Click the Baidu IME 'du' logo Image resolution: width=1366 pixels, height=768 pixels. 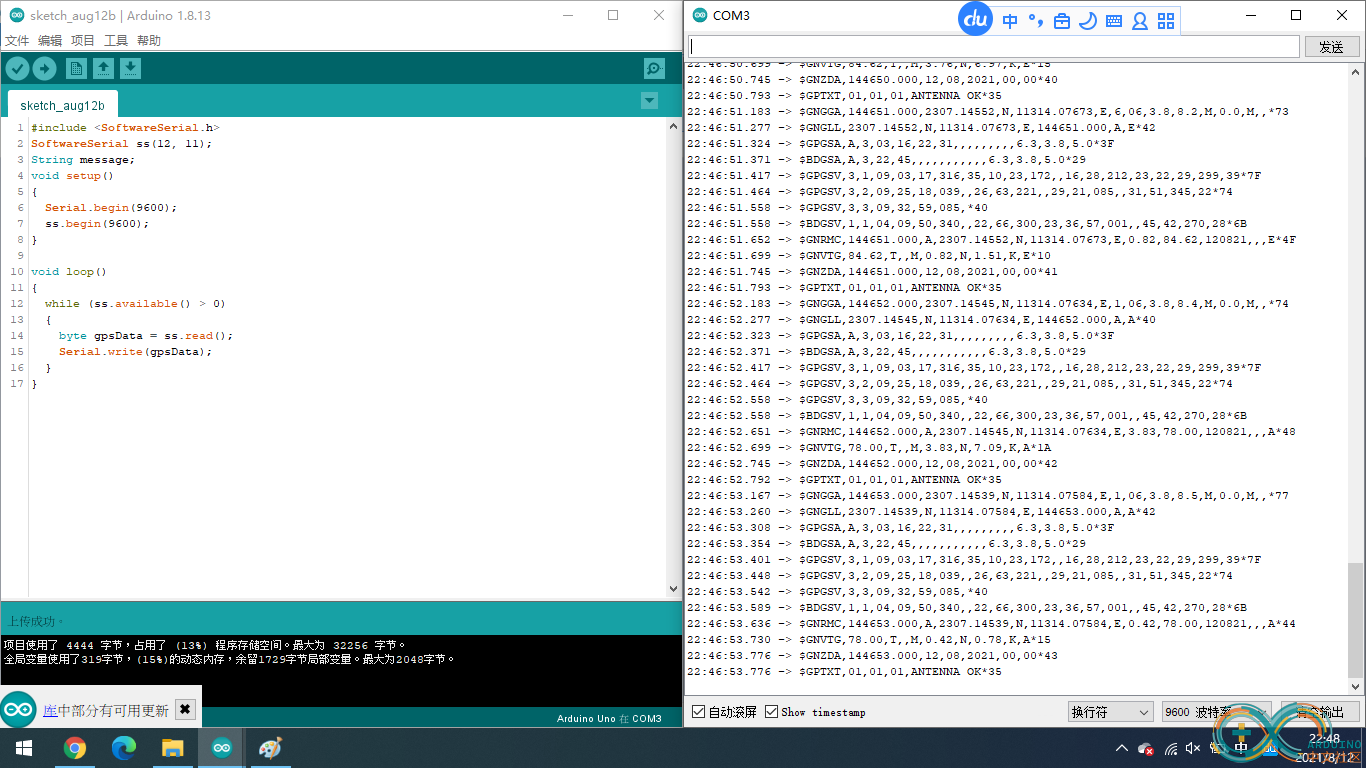(x=975, y=19)
